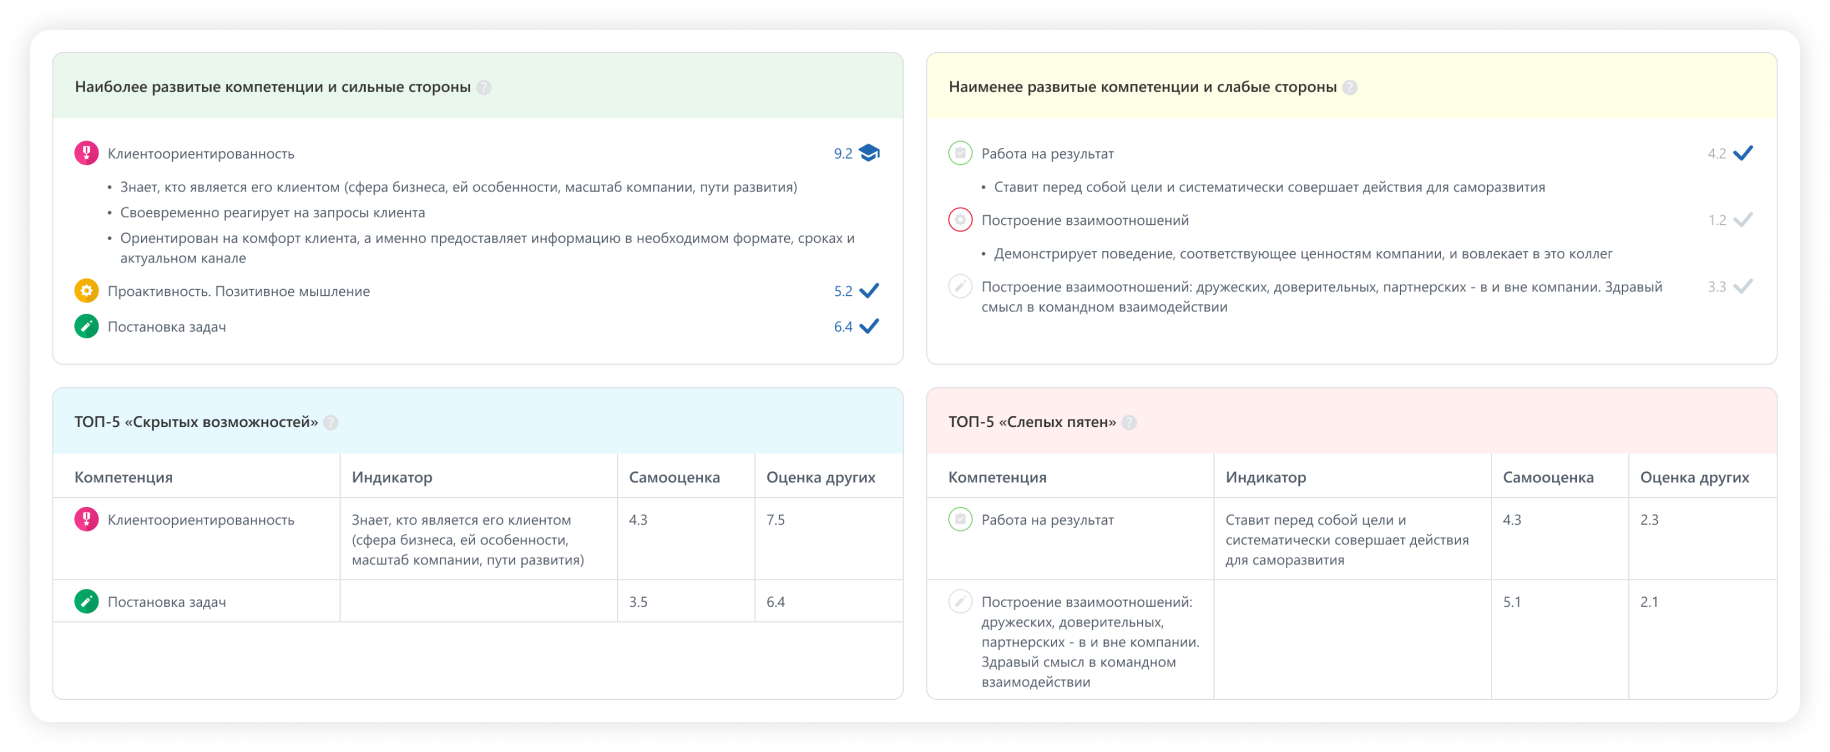
Task: Click bullet 'Демонстрирует поведение, соответствующее ценностям компании'
Action: click(1303, 254)
